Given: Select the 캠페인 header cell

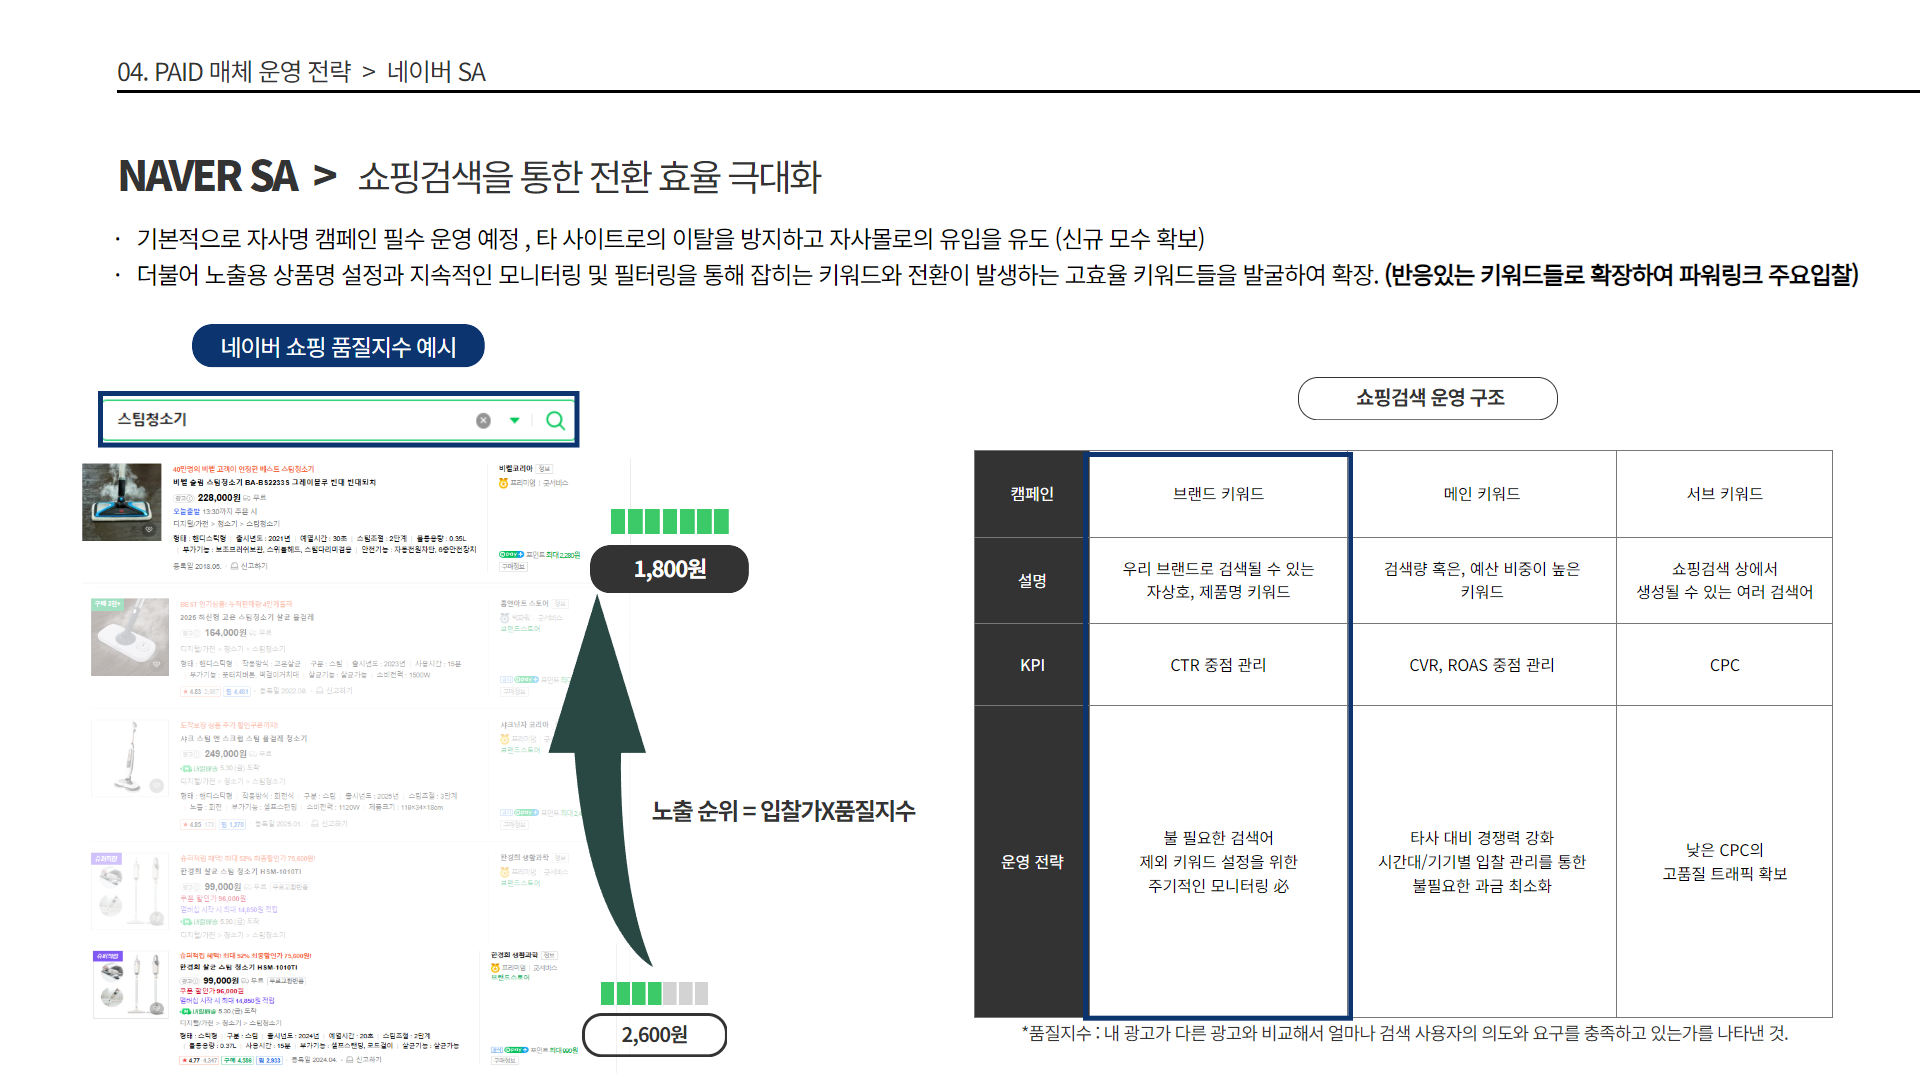Looking at the screenshot, I should pyautogui.click(x=1031, y=494).
